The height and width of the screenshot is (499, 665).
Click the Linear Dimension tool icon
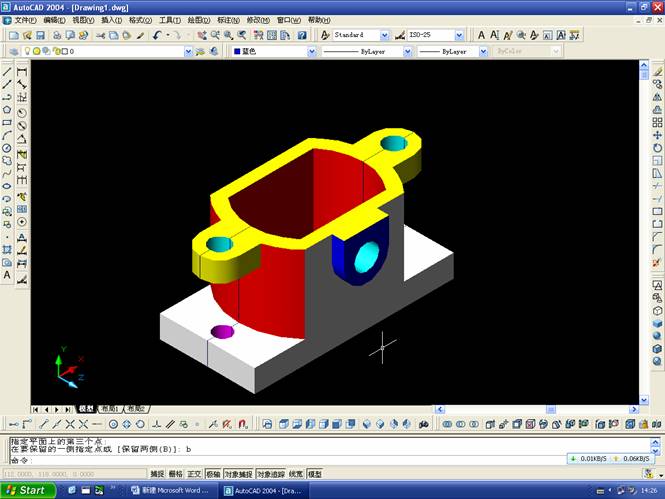[x=22, y=72]
